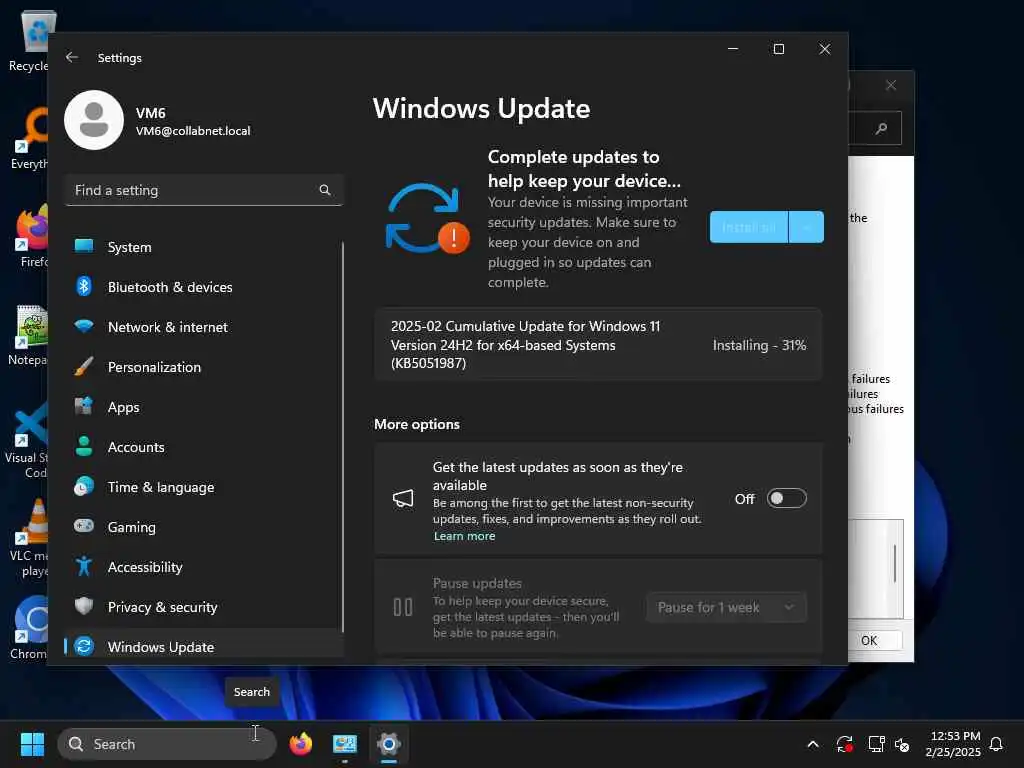Select Bluetooth & devices category
Image resolution: width=1024 pixels, height=768 pixels.
click(x=204, y=287)
